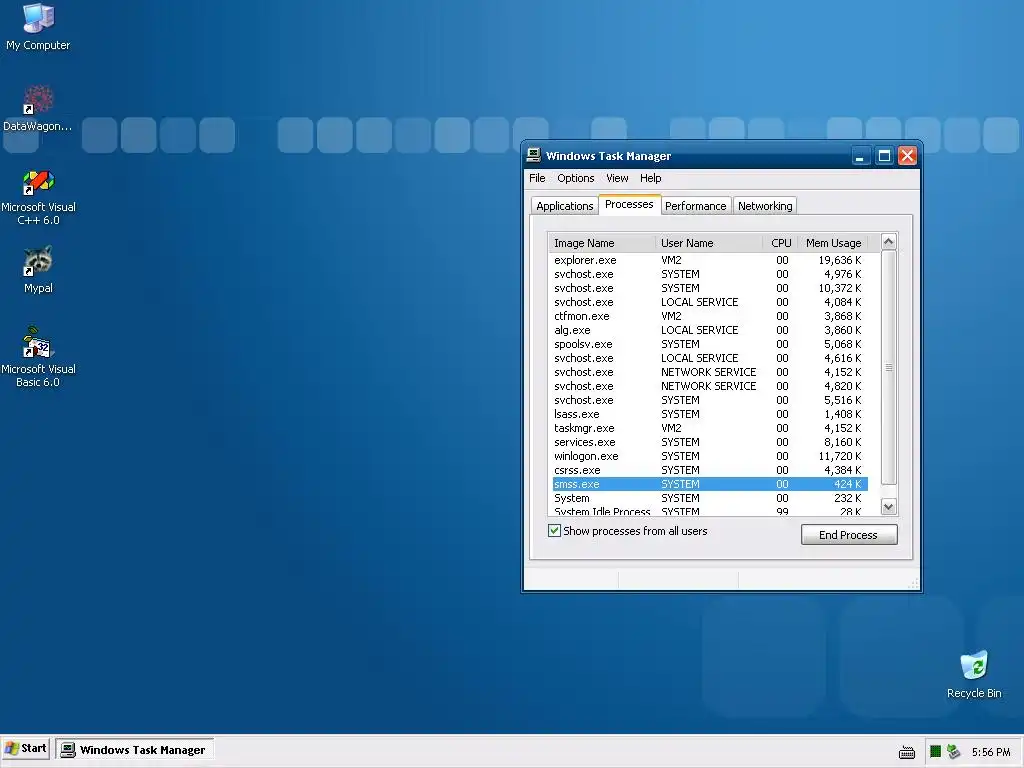The width and height of the screenshot is (1024, 768).
Task: Select svchost.exe using 4,976 K memory
Action: point(709,274)
